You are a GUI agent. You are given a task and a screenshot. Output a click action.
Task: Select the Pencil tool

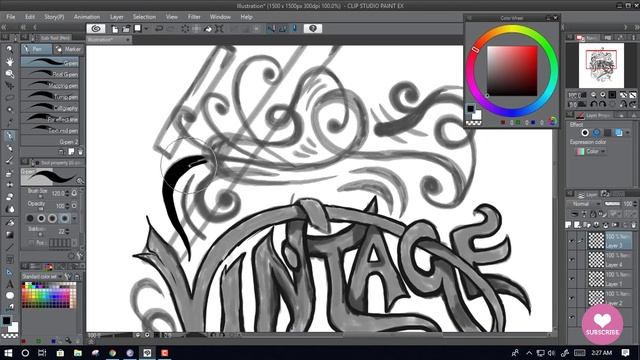pos(9,148)
